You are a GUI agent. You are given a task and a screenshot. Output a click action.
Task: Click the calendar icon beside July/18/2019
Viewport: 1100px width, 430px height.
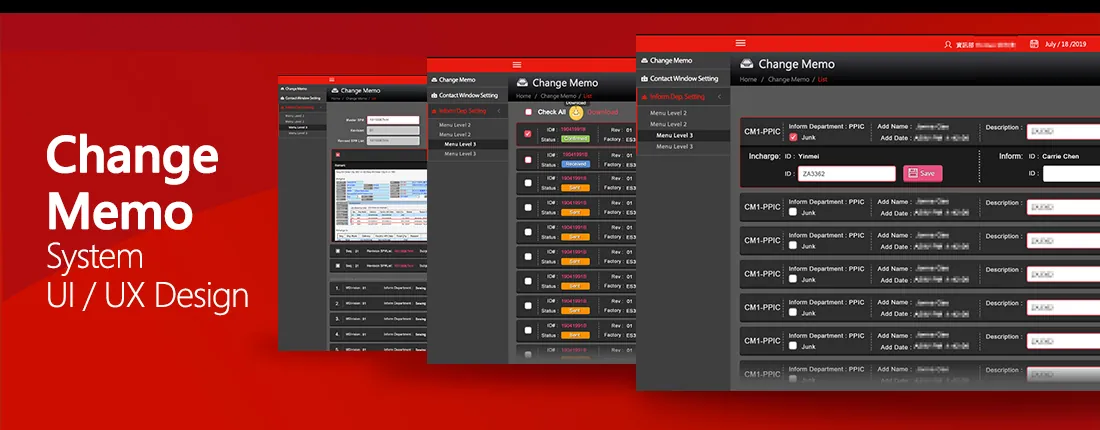point(1034,43)
